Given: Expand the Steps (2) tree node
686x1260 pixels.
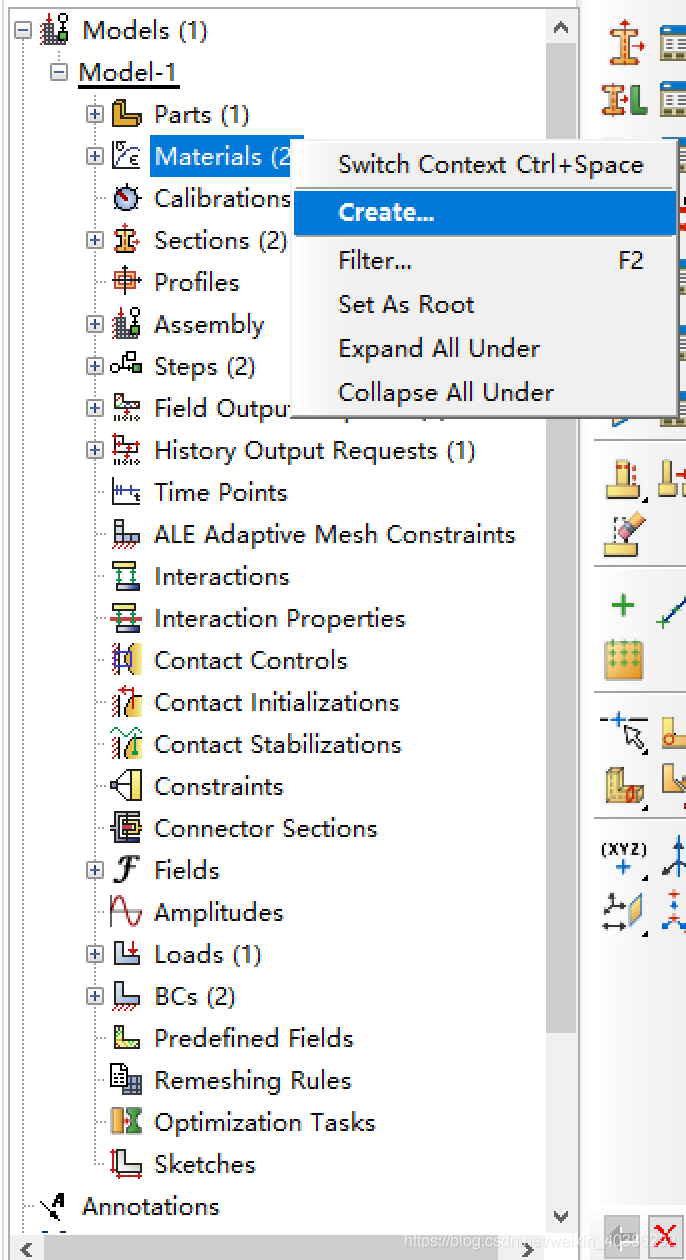Looking at the screenshot, I should pyautogui.click(x=95, y=366).
